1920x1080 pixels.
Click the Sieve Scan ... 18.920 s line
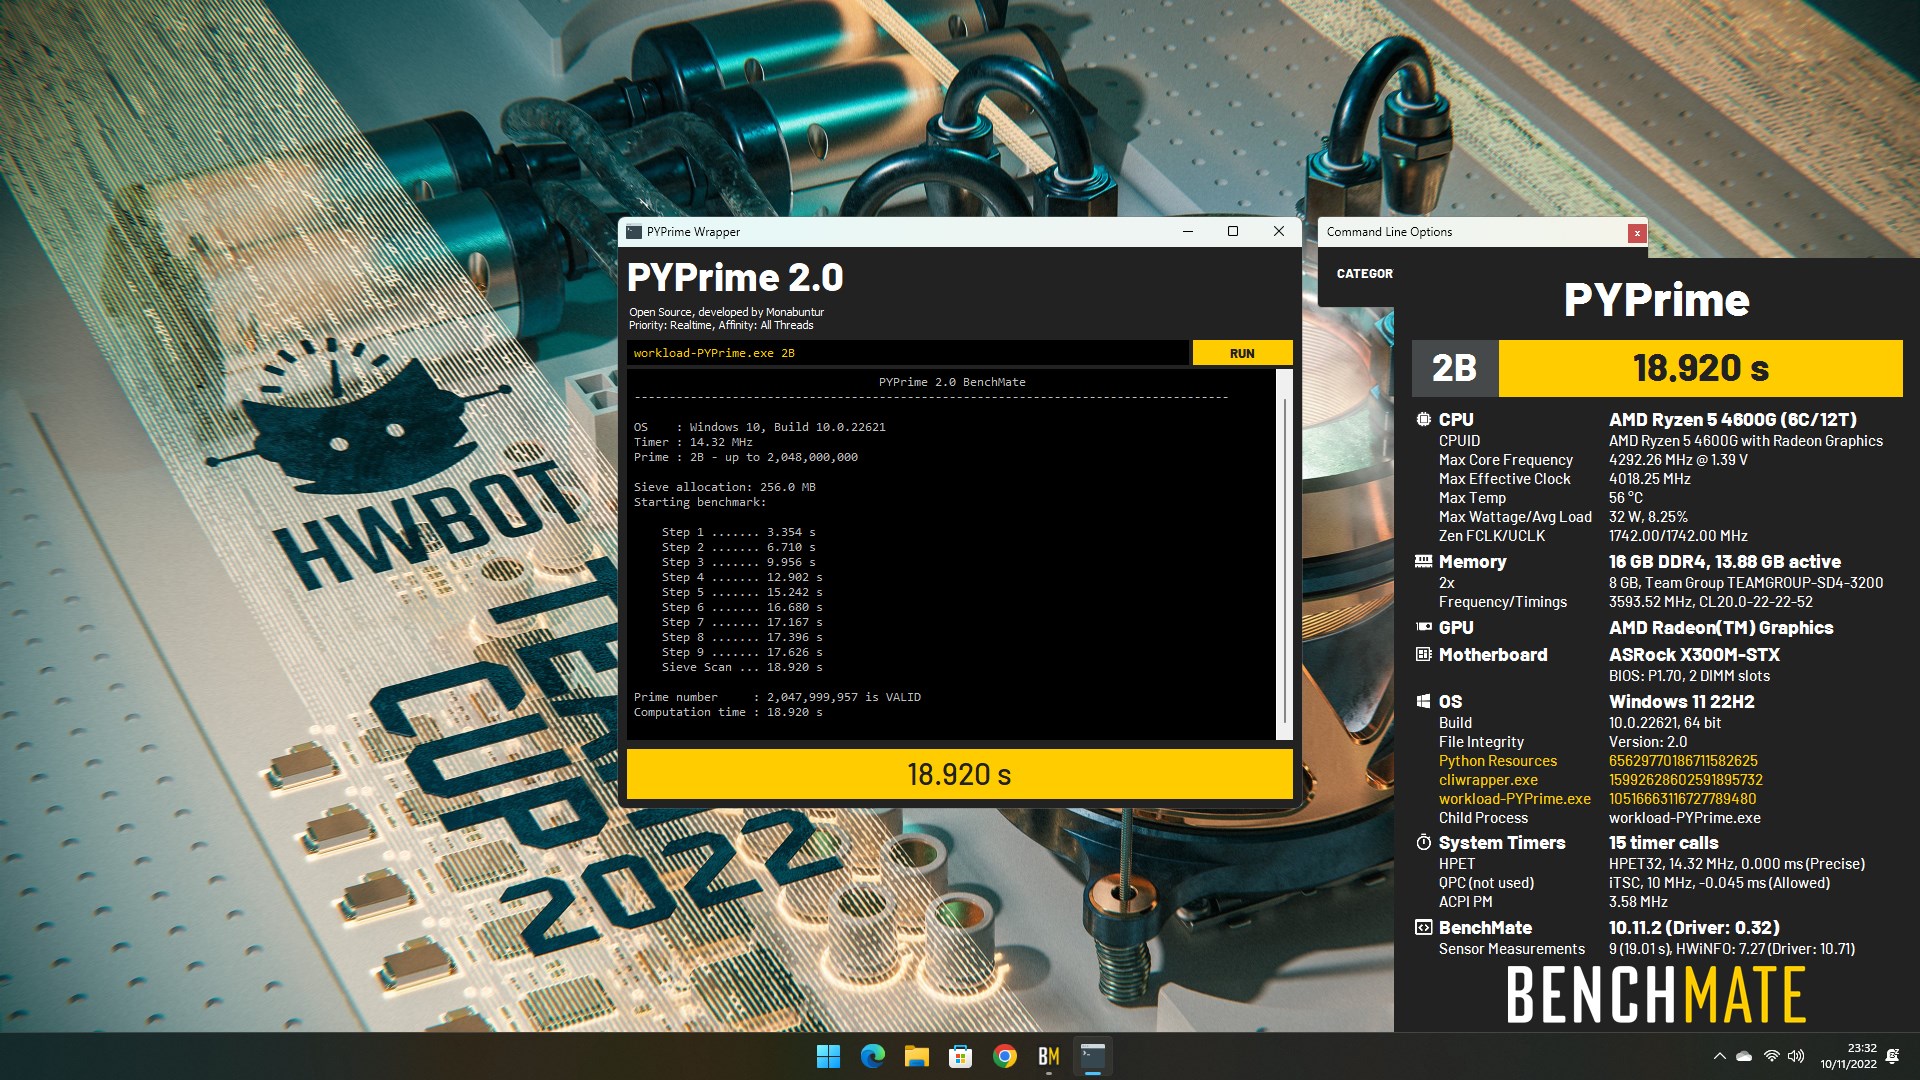(x=742, y=667)
